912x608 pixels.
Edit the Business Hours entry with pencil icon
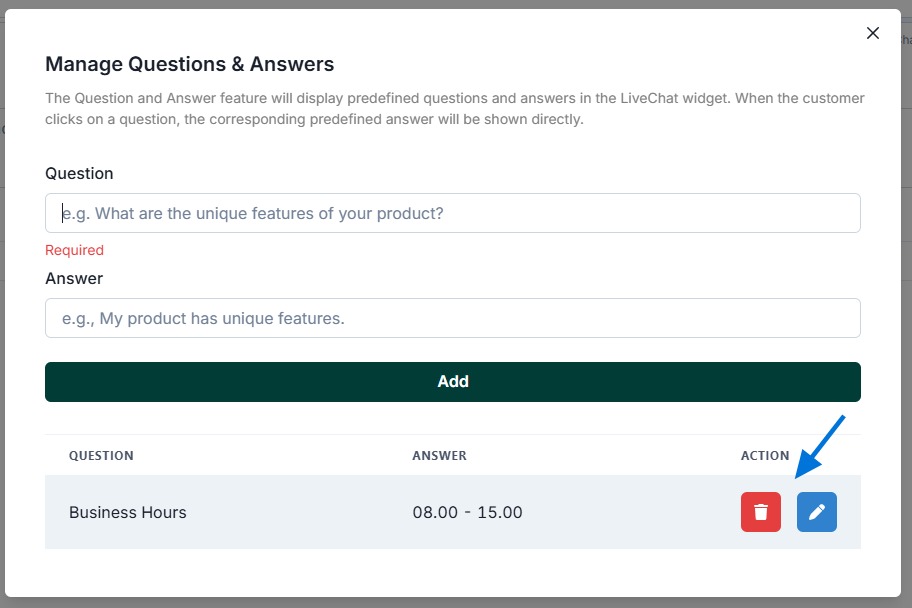816,512
